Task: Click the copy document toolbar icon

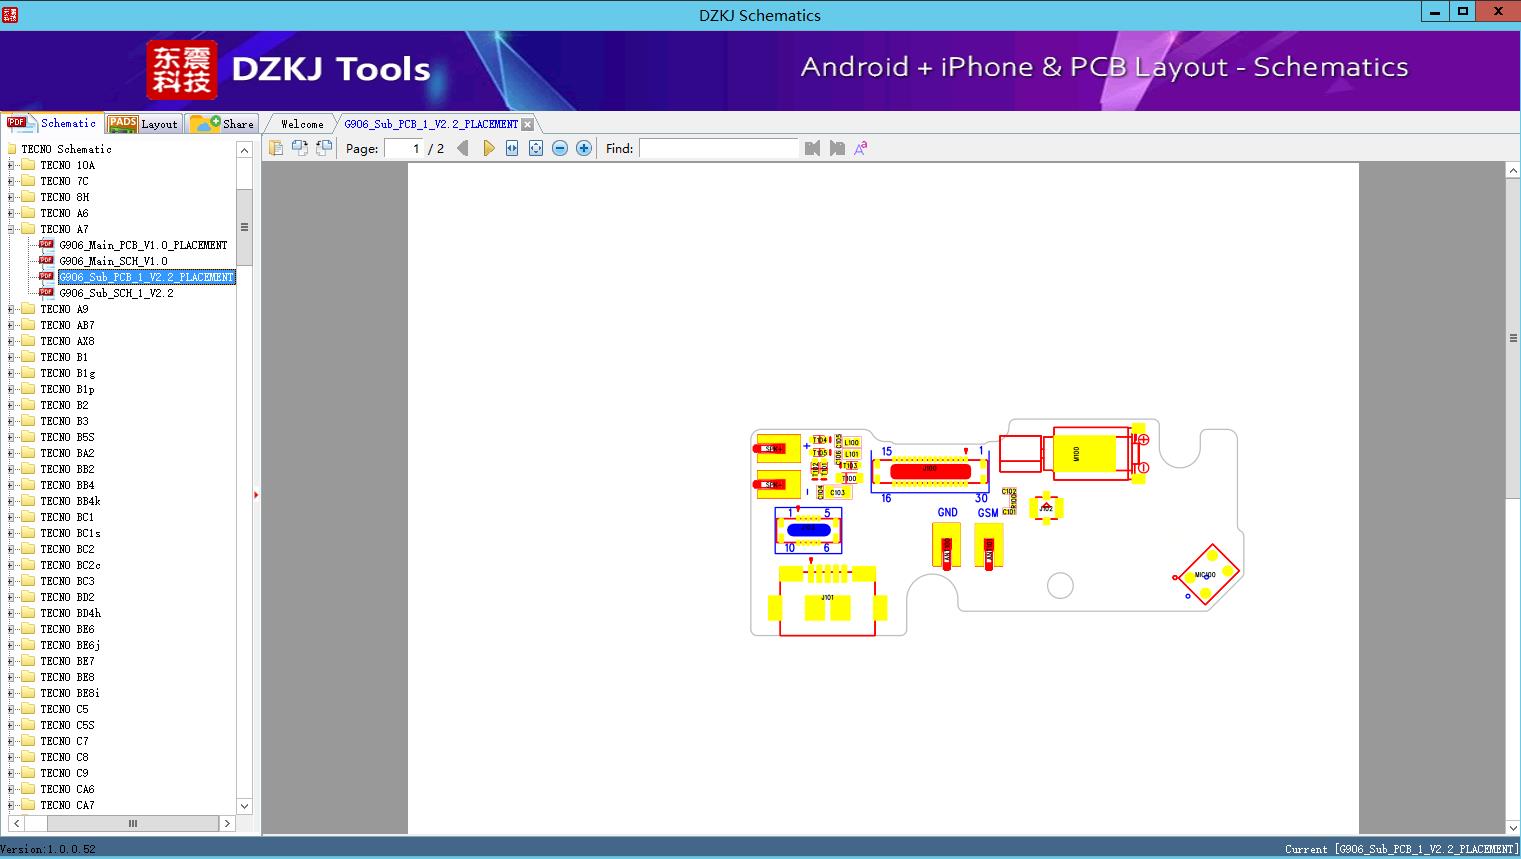Action: [x=276, y=148]
